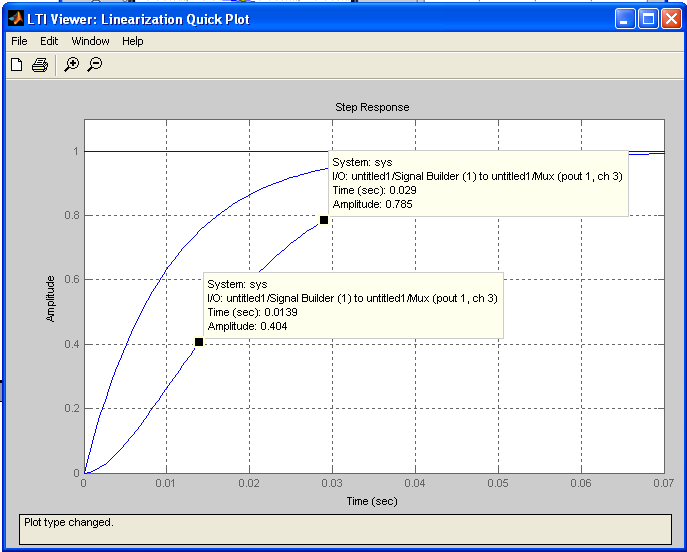This screenshot has width=687, height=552.
Task: Open the Help menu
Action: tap(133, 41)
